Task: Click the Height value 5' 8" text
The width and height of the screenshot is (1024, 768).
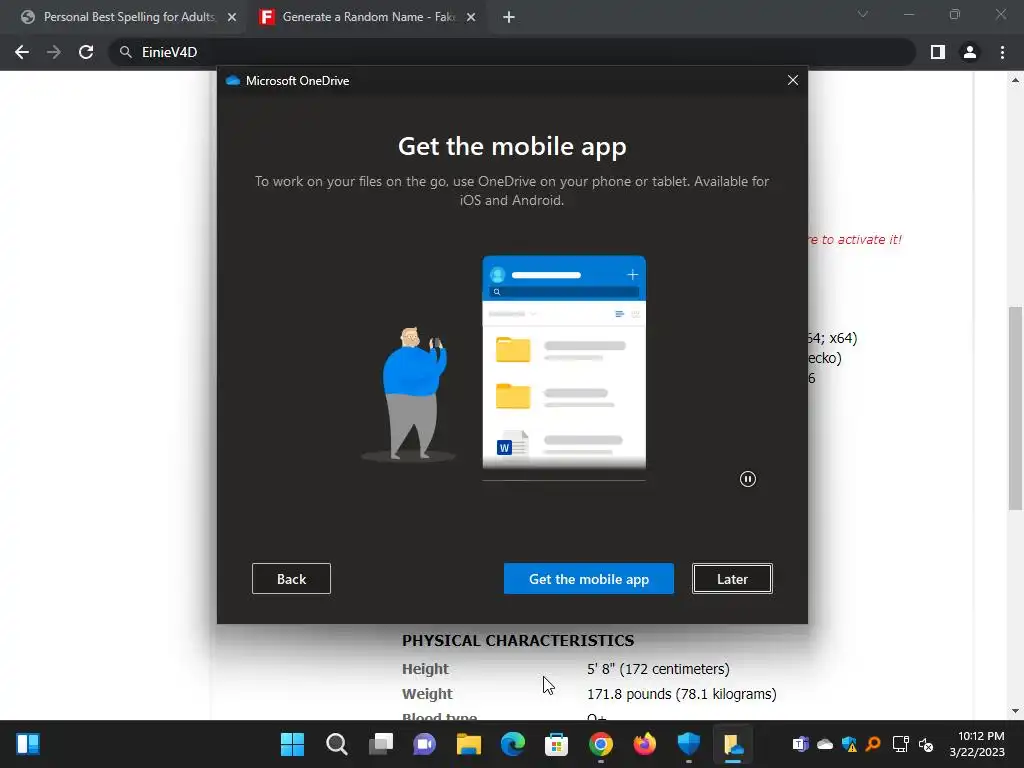Action: point(658,669)
